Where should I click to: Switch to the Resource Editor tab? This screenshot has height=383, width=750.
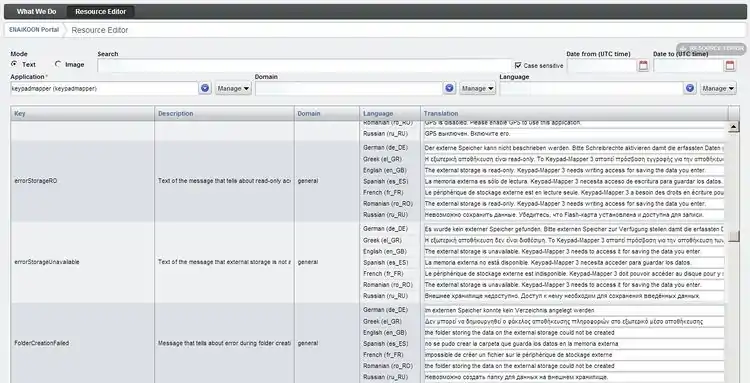[100, 11]
